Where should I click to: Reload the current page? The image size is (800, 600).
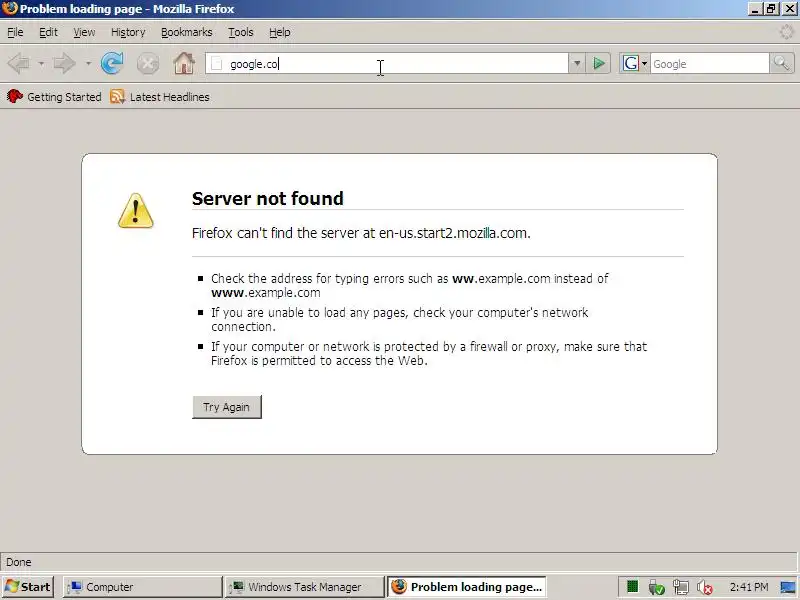click(112, 64)
